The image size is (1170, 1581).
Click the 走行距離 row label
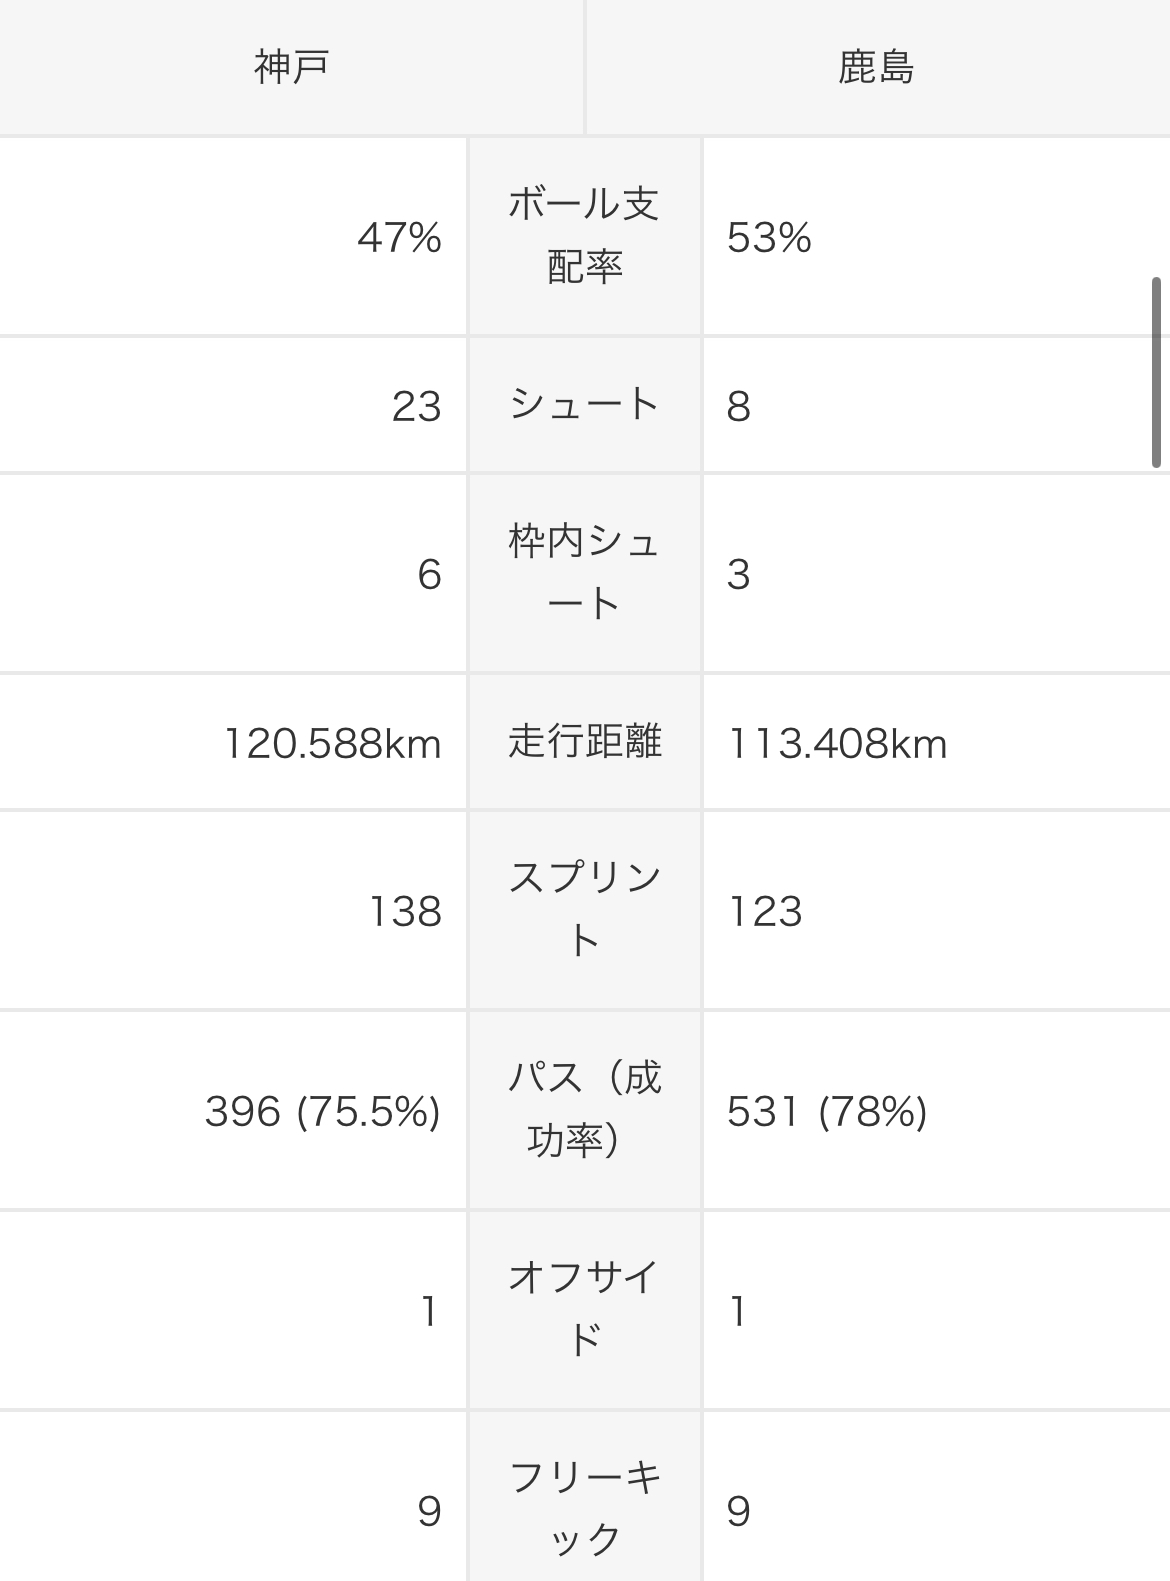584,743
